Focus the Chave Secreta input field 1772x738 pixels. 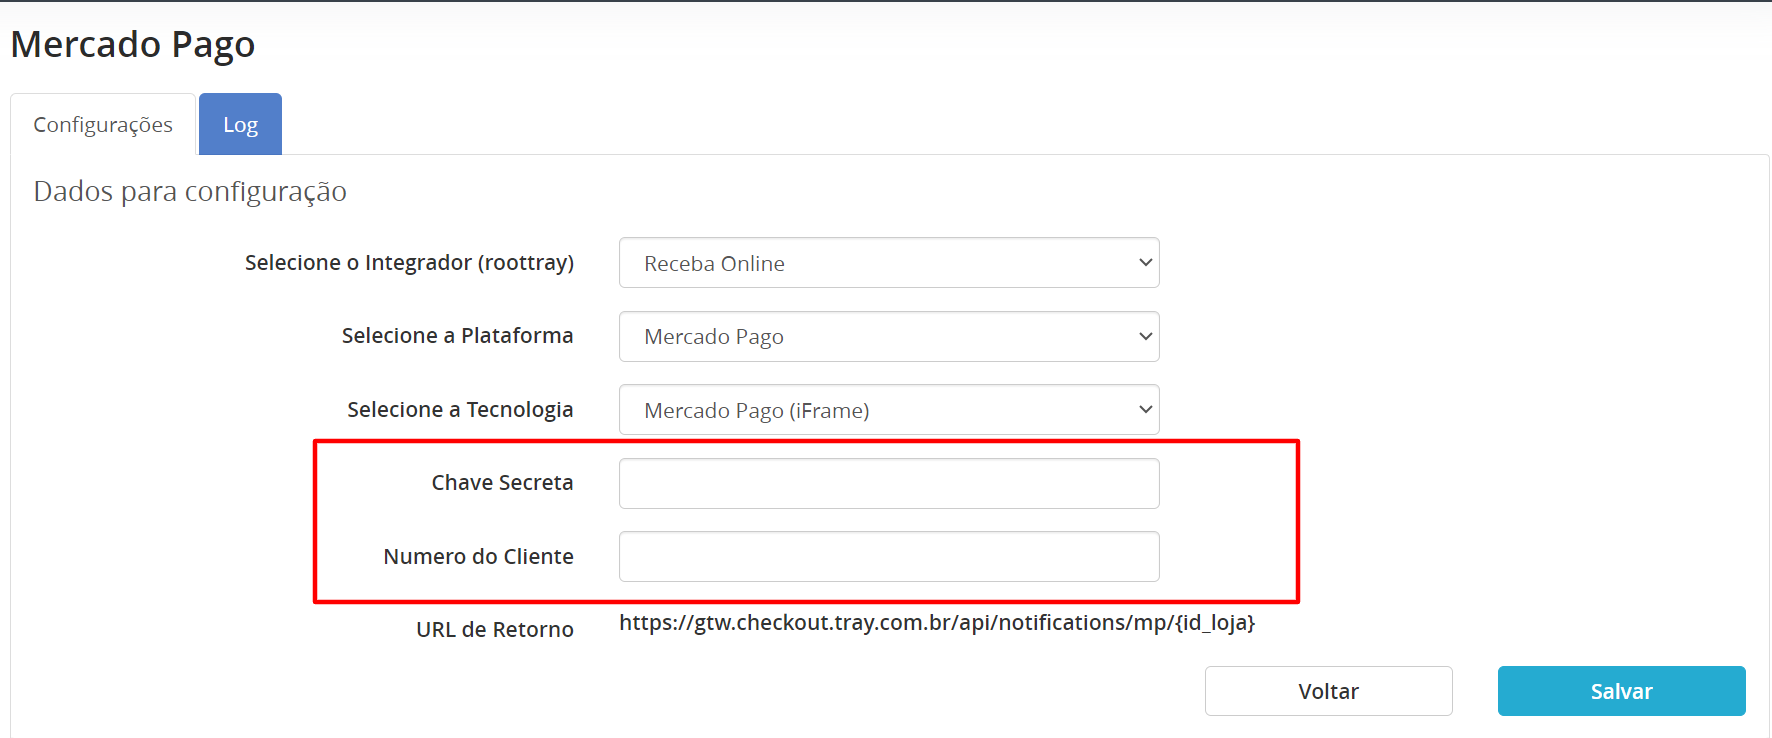click(889, 483)
